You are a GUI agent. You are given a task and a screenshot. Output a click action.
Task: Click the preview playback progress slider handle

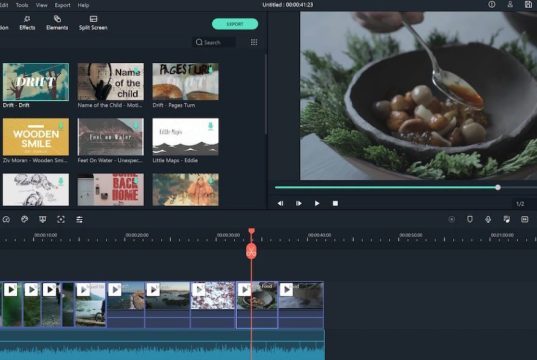point(498,187)
